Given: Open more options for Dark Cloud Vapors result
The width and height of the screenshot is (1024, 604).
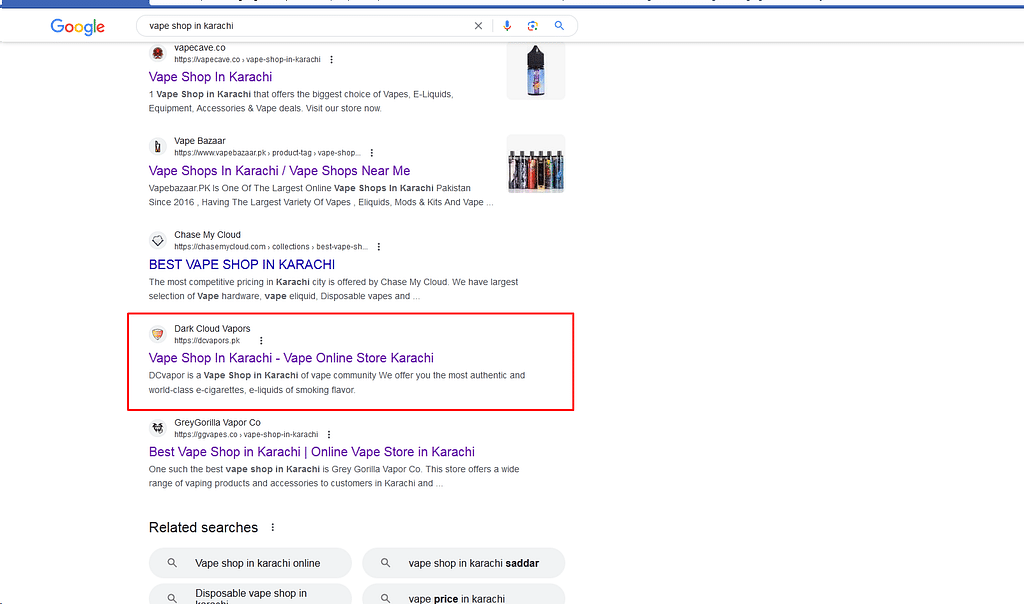Looking at the screenshot, I should pos(261,341).
